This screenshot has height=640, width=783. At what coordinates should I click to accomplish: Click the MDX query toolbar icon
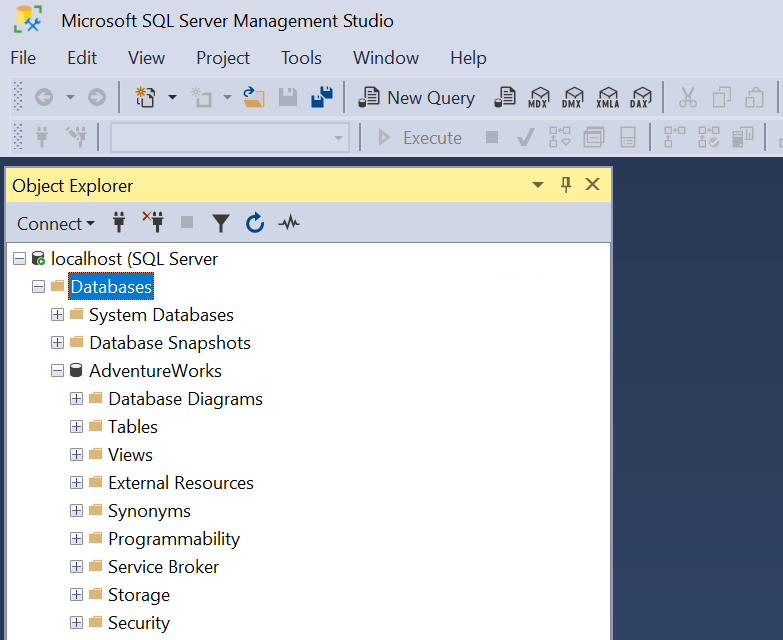coord(539,98)
